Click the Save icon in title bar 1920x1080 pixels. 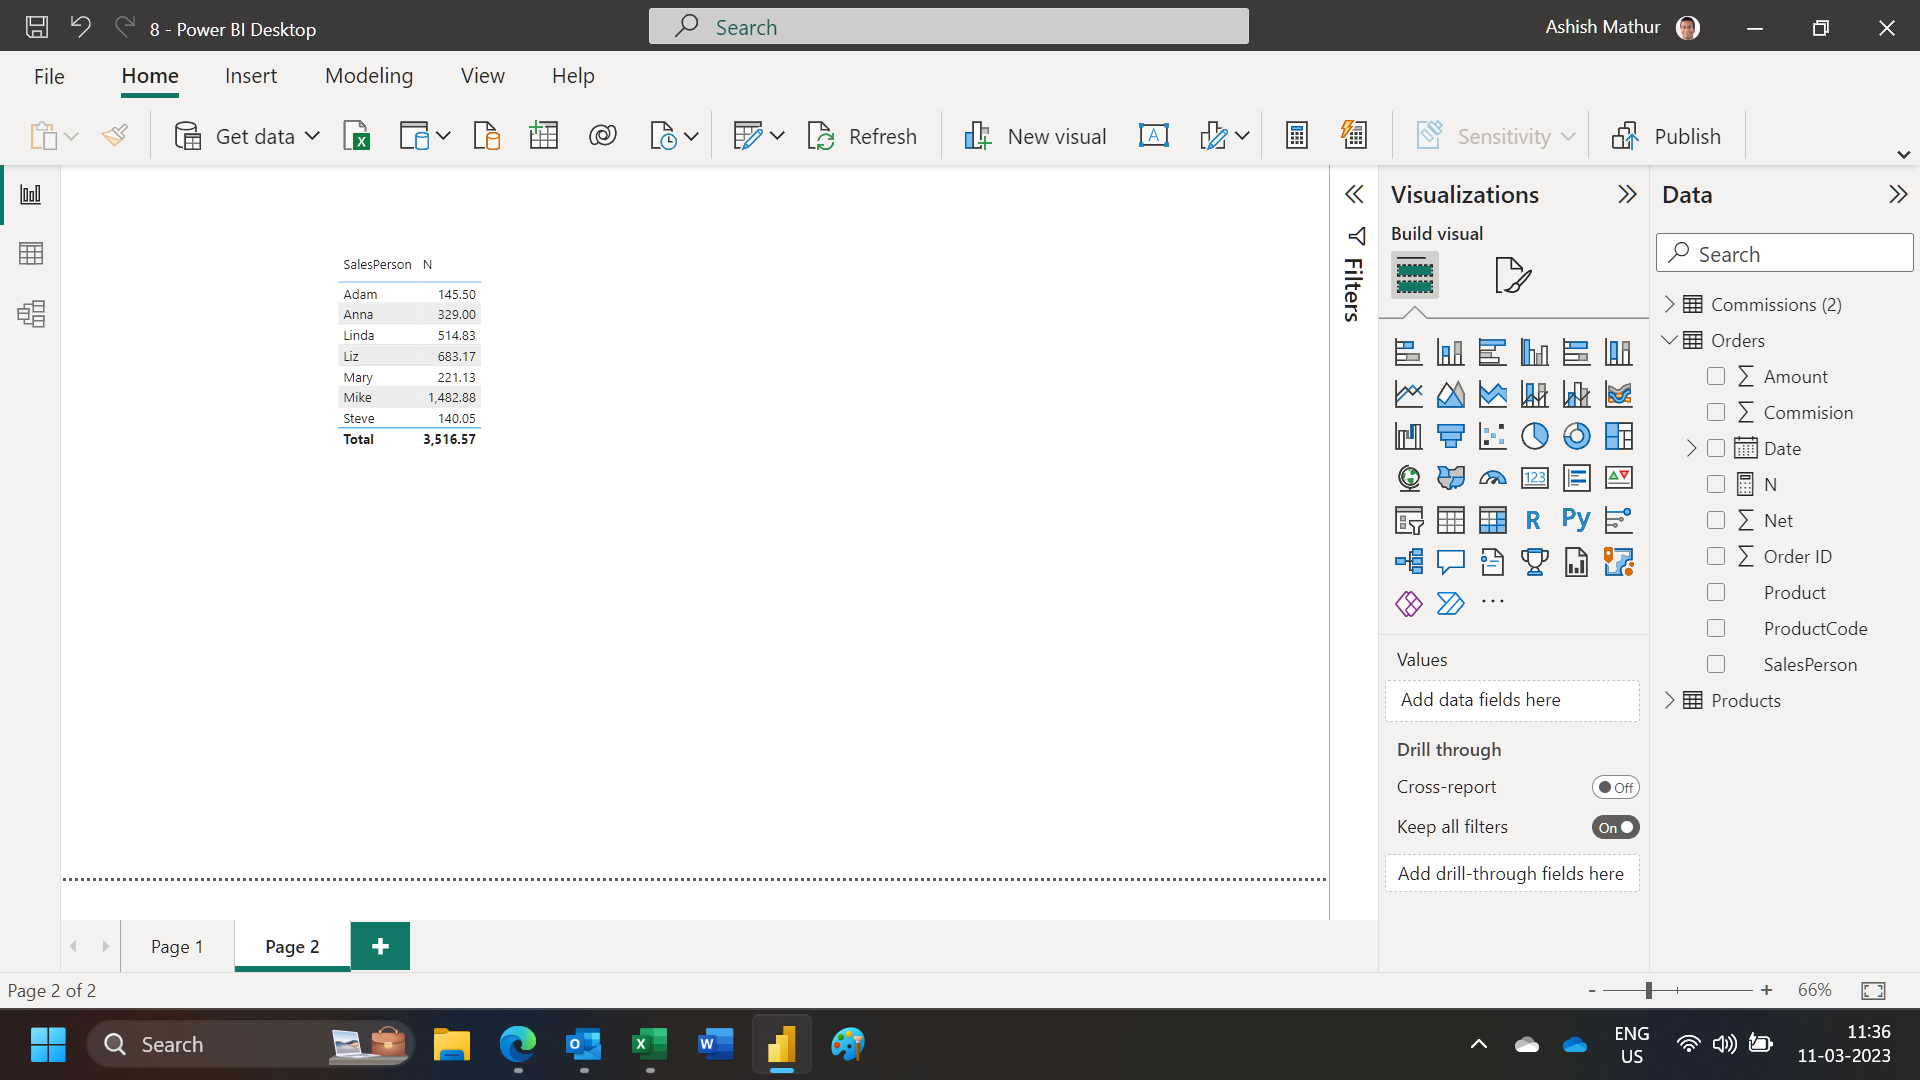point(37,27)
